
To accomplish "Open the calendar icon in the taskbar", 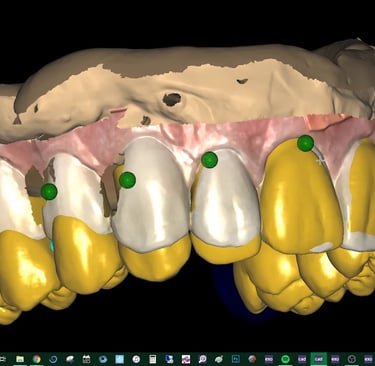I will (86, 359).
